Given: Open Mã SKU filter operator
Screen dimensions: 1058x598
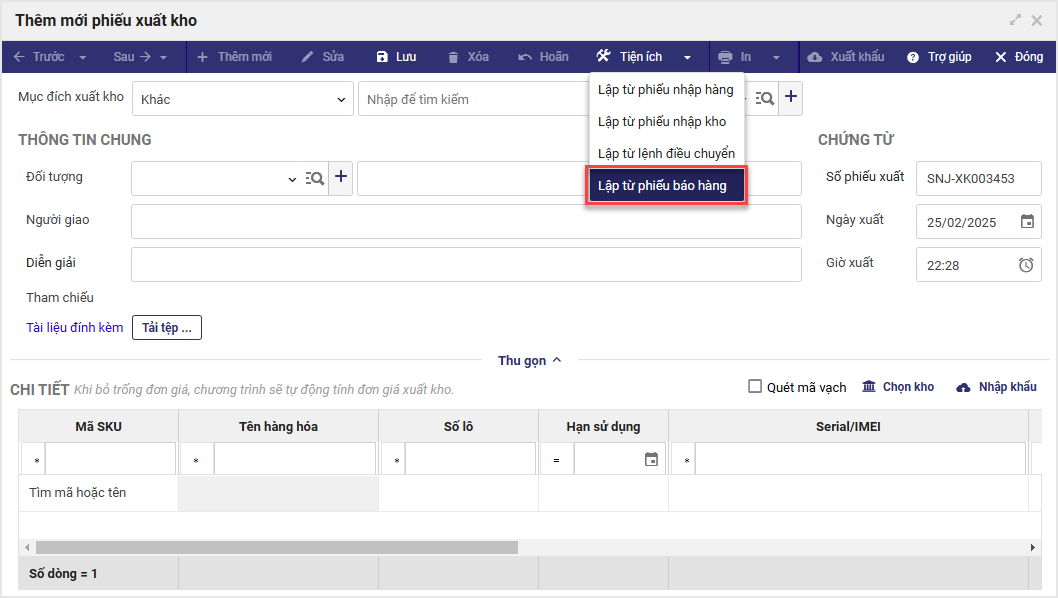Looking at the screenshot, I should tap(36, 460).
